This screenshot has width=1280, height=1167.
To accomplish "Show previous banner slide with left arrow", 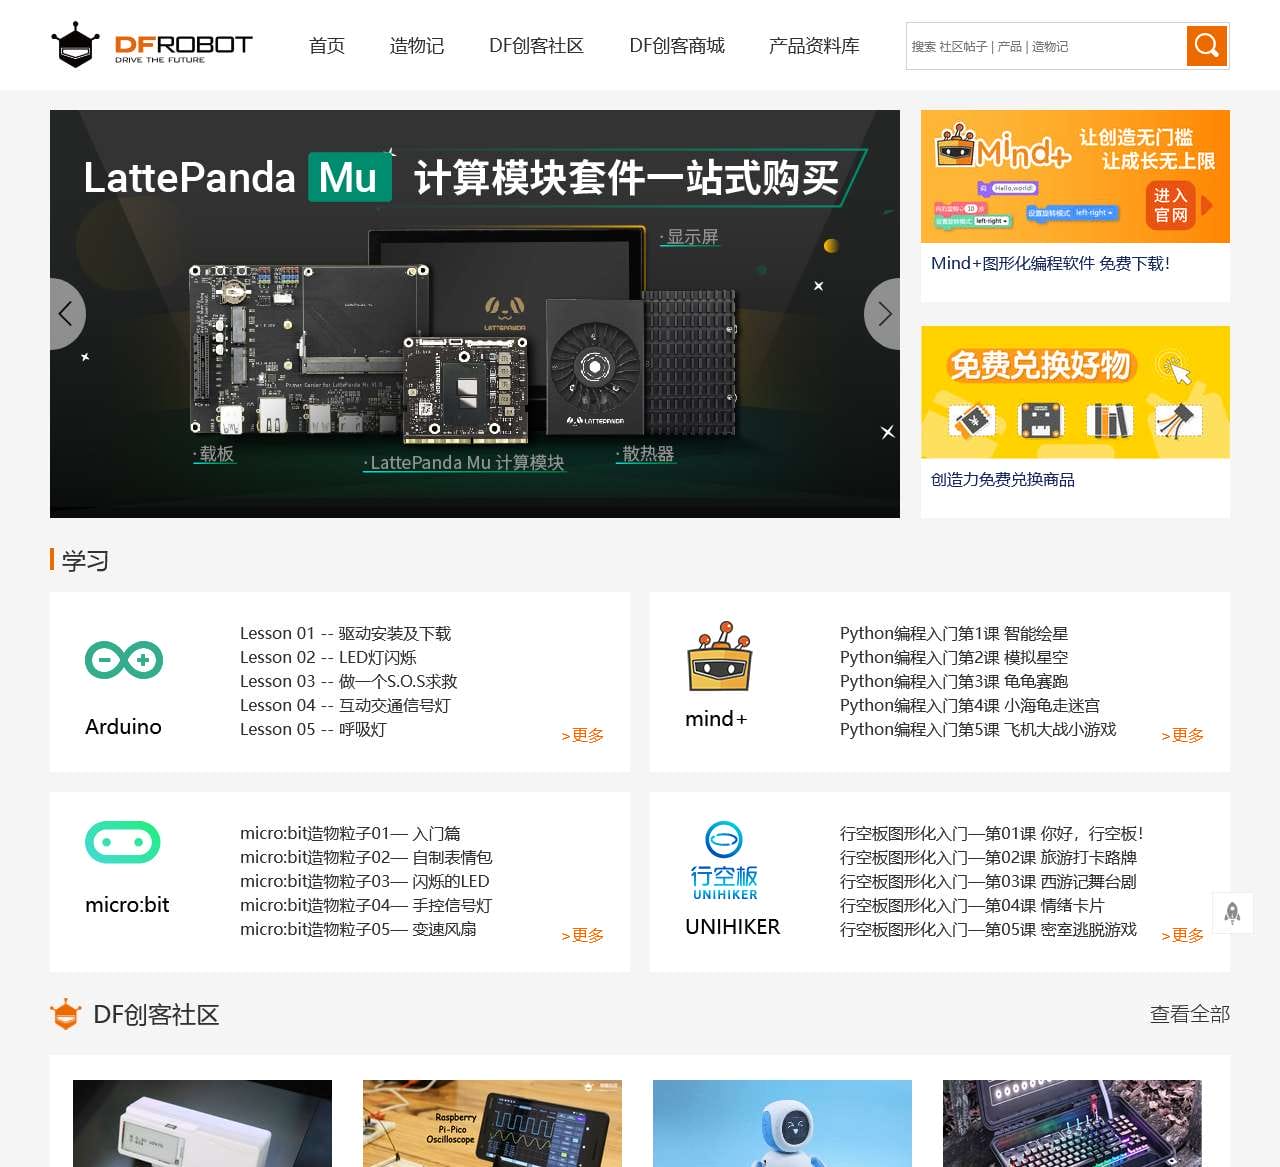I will point(66,314).
